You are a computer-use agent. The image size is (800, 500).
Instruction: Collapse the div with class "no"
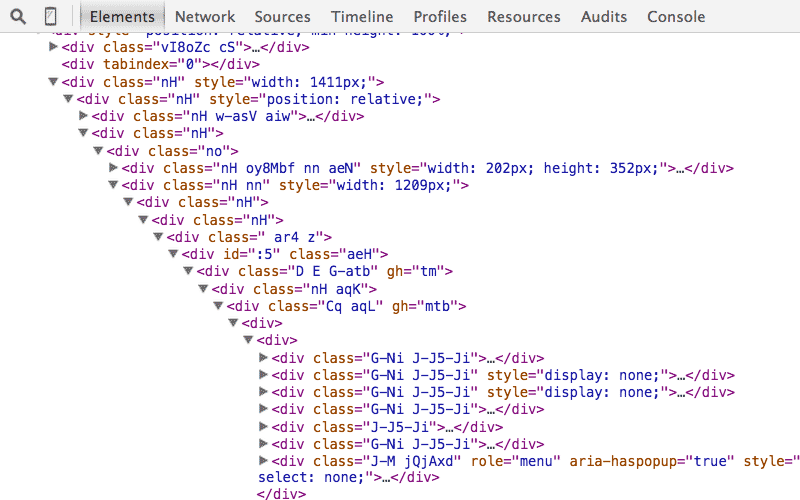tap(98, 151)
